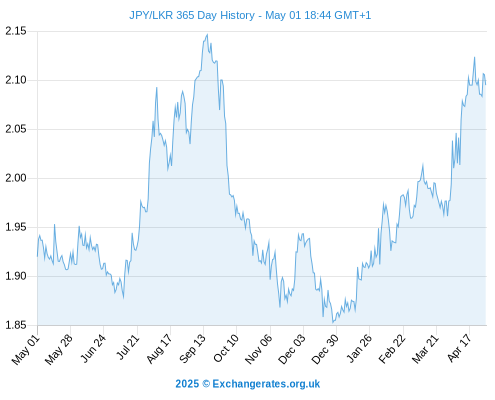Select the Apr 17 x-axis date label
Image resolution: width=495 pixels, height=400 pixels.
click(459, 348)
